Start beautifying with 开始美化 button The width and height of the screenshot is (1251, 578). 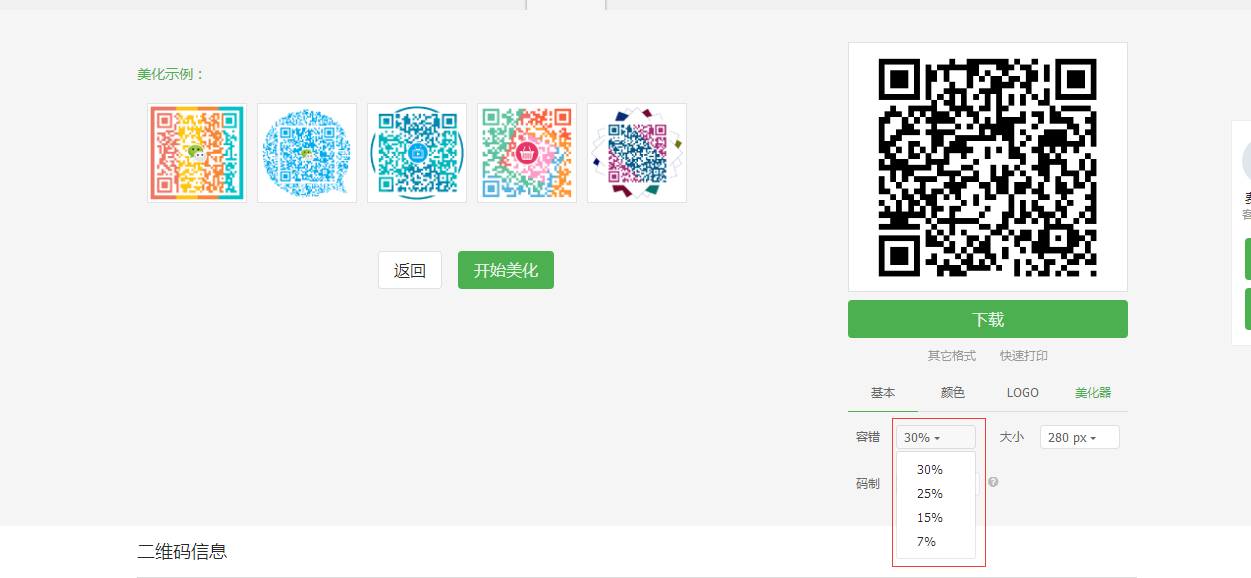click(x=506, y=270)
